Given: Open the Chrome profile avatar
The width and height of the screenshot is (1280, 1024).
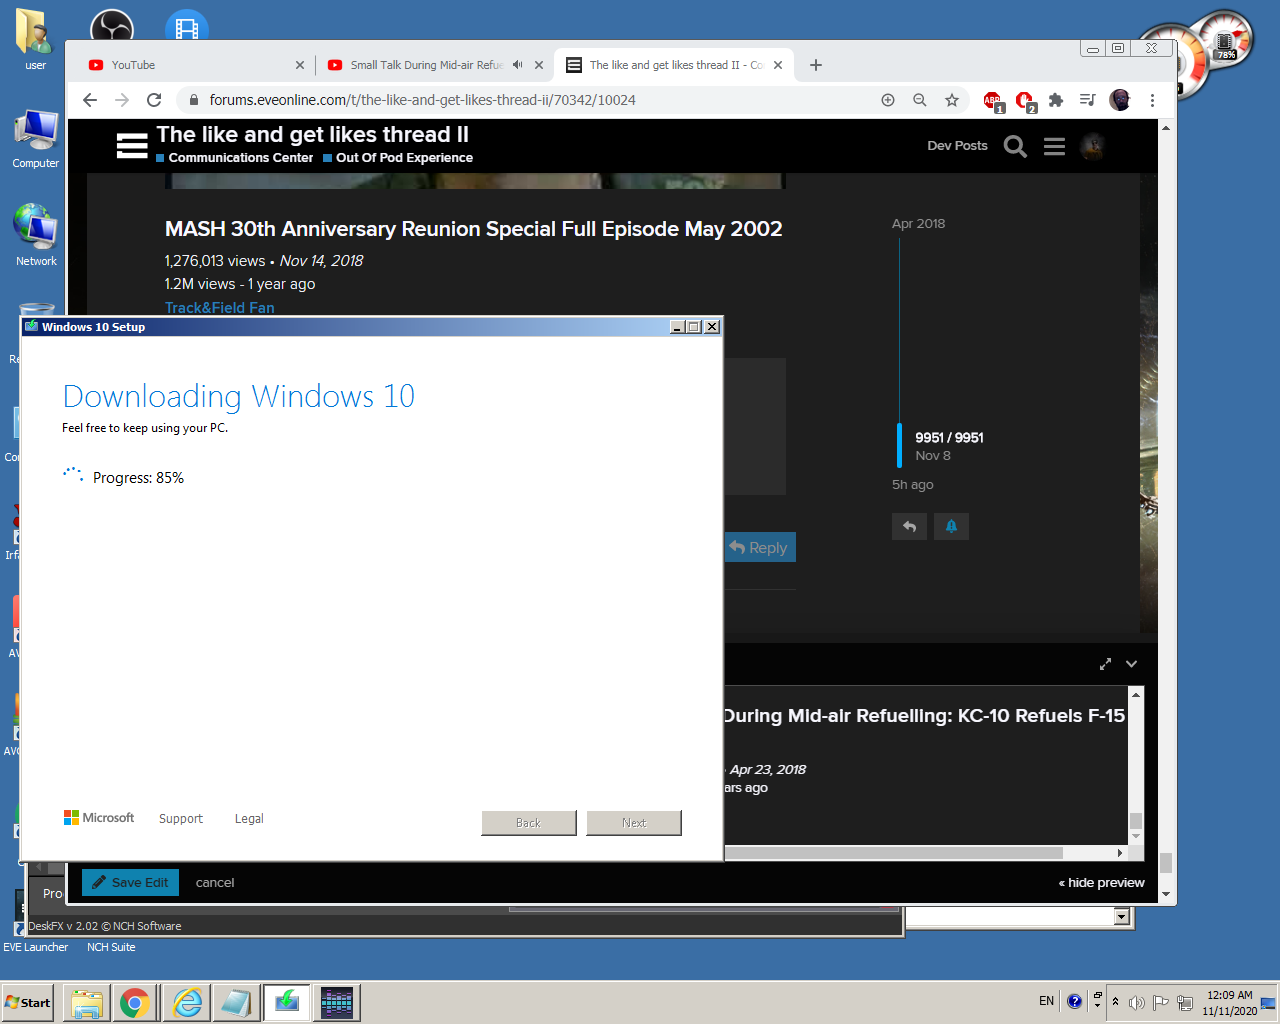Looking at the screenshot, I should pos(1120,100).
